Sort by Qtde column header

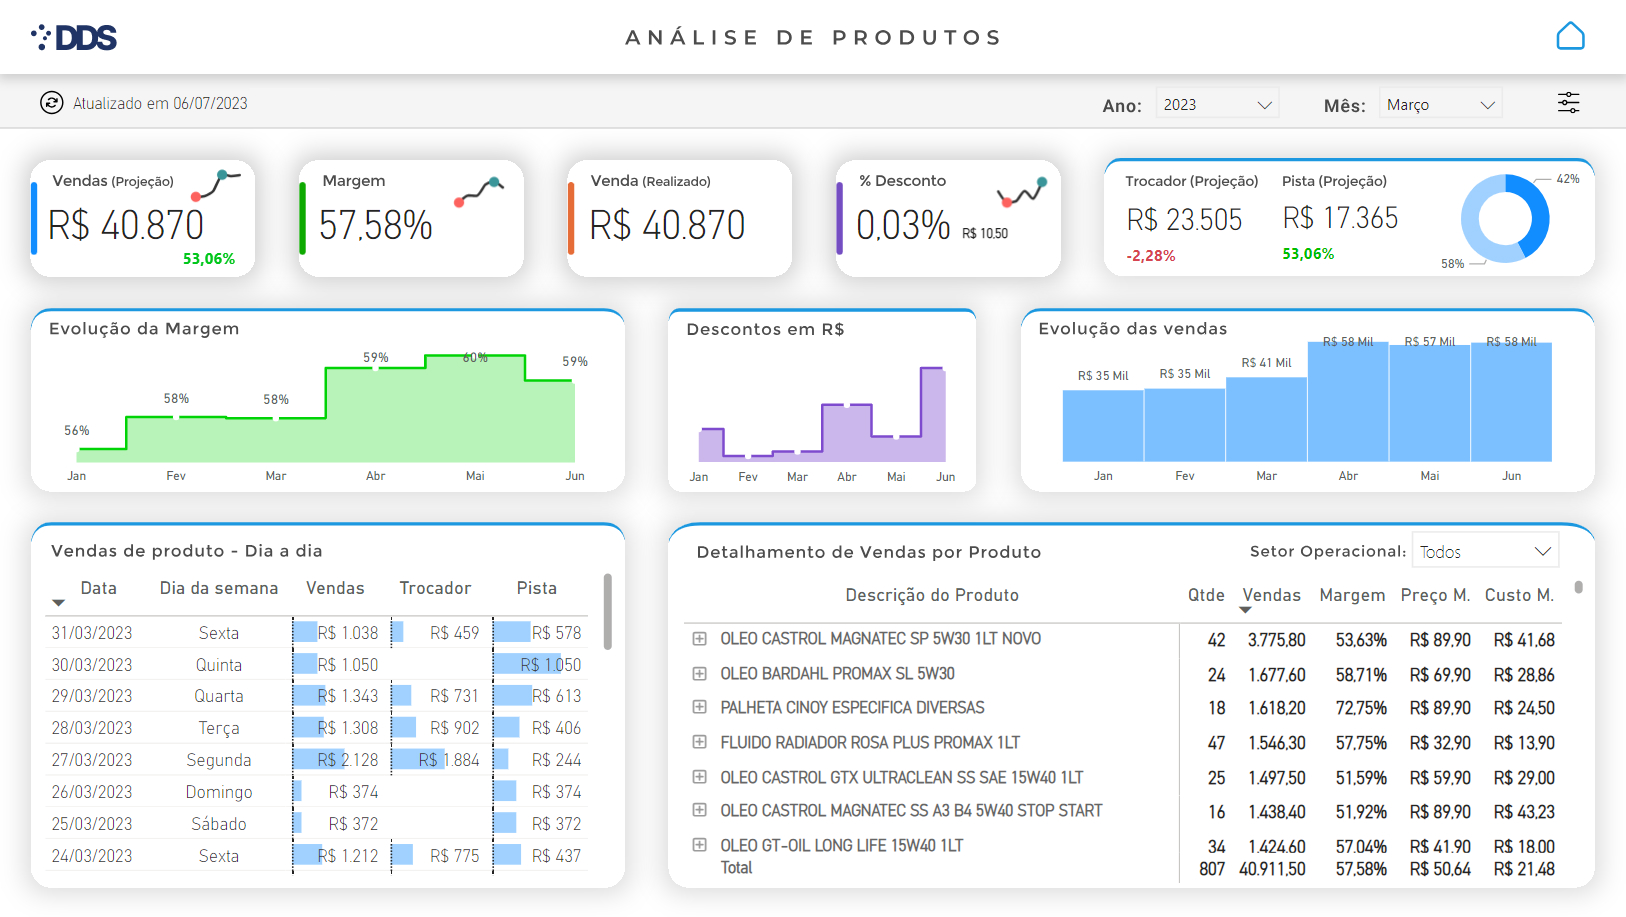[x=1206, y=595]
